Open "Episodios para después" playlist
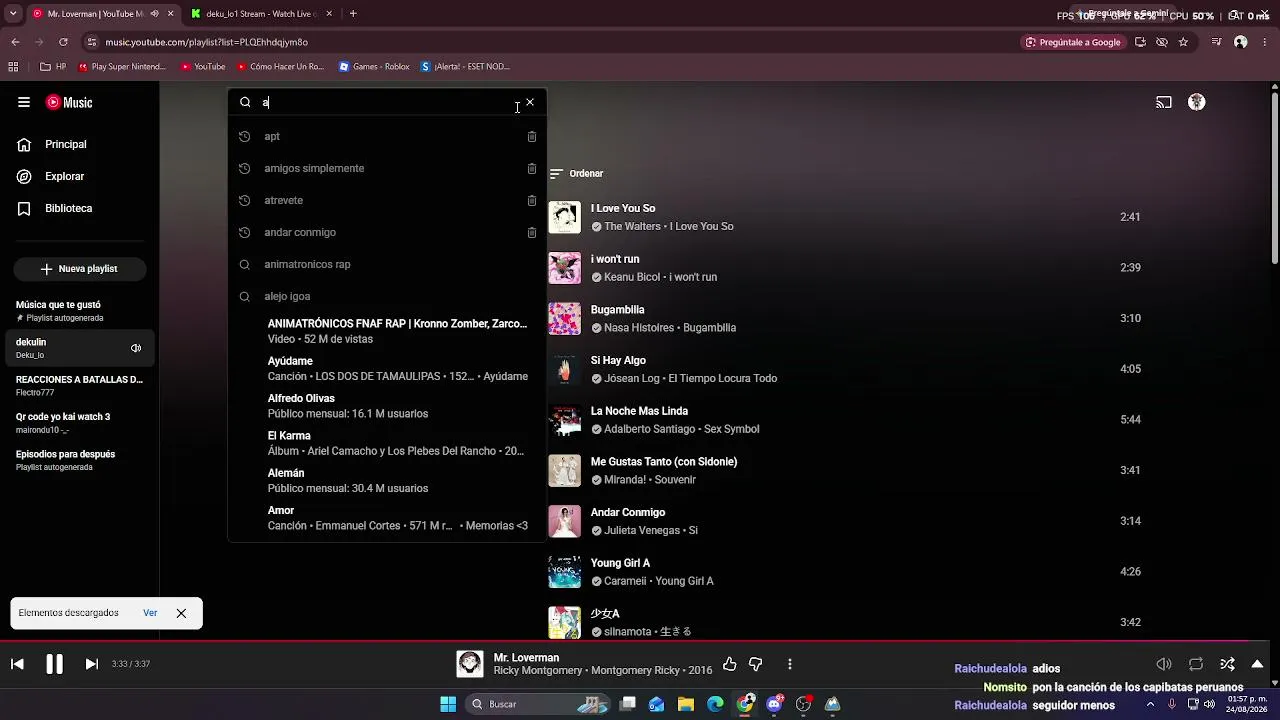Image resolution: width=1280 pixels, height=720 pixels. pyautogui.click(x=80, y=460)
